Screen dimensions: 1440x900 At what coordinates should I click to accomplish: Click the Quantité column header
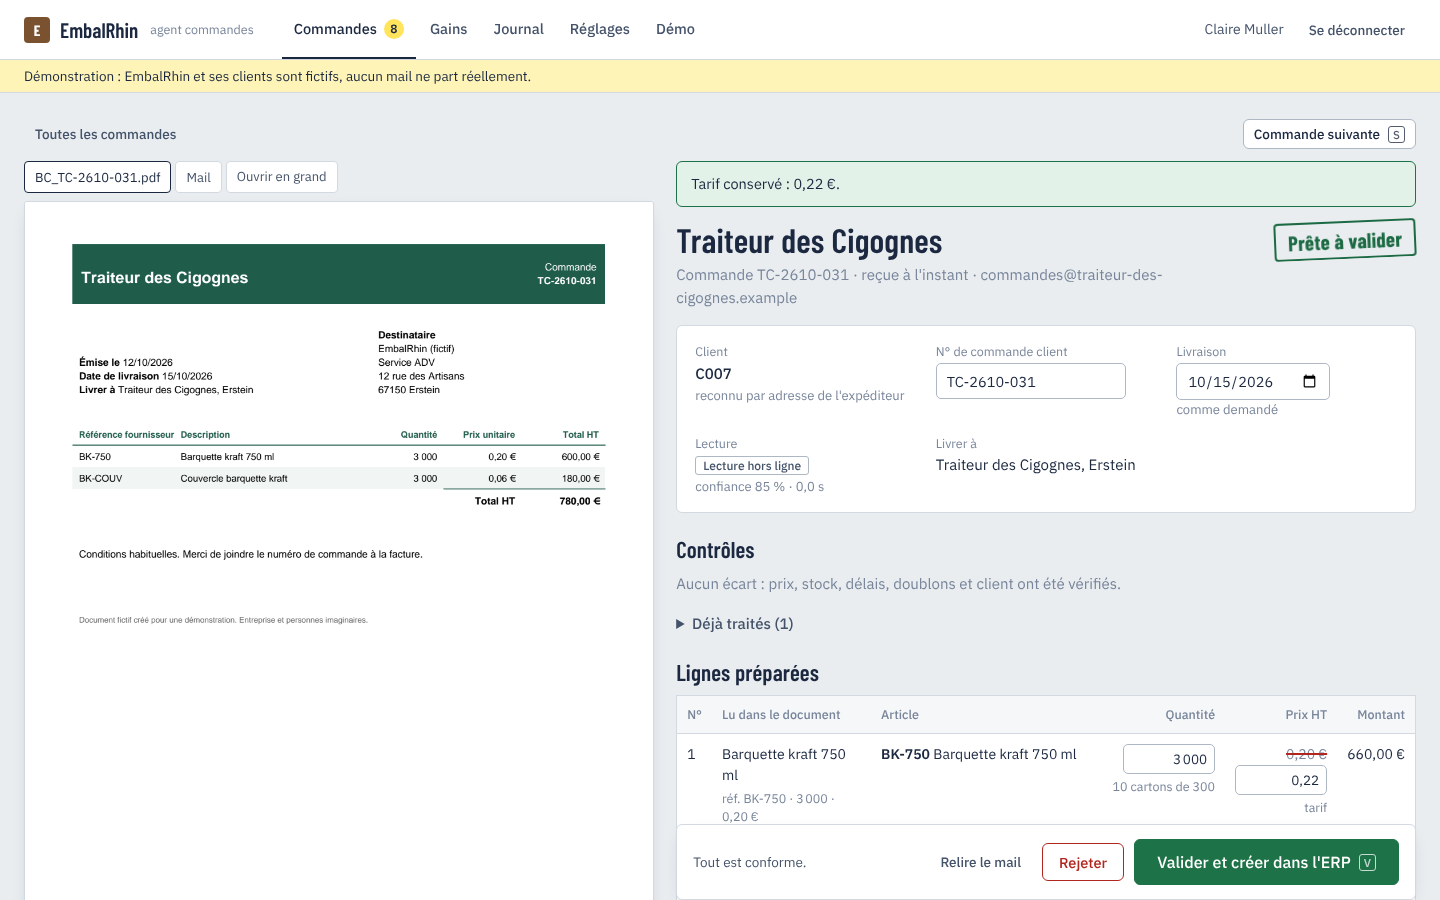[x=1190, y=715]
